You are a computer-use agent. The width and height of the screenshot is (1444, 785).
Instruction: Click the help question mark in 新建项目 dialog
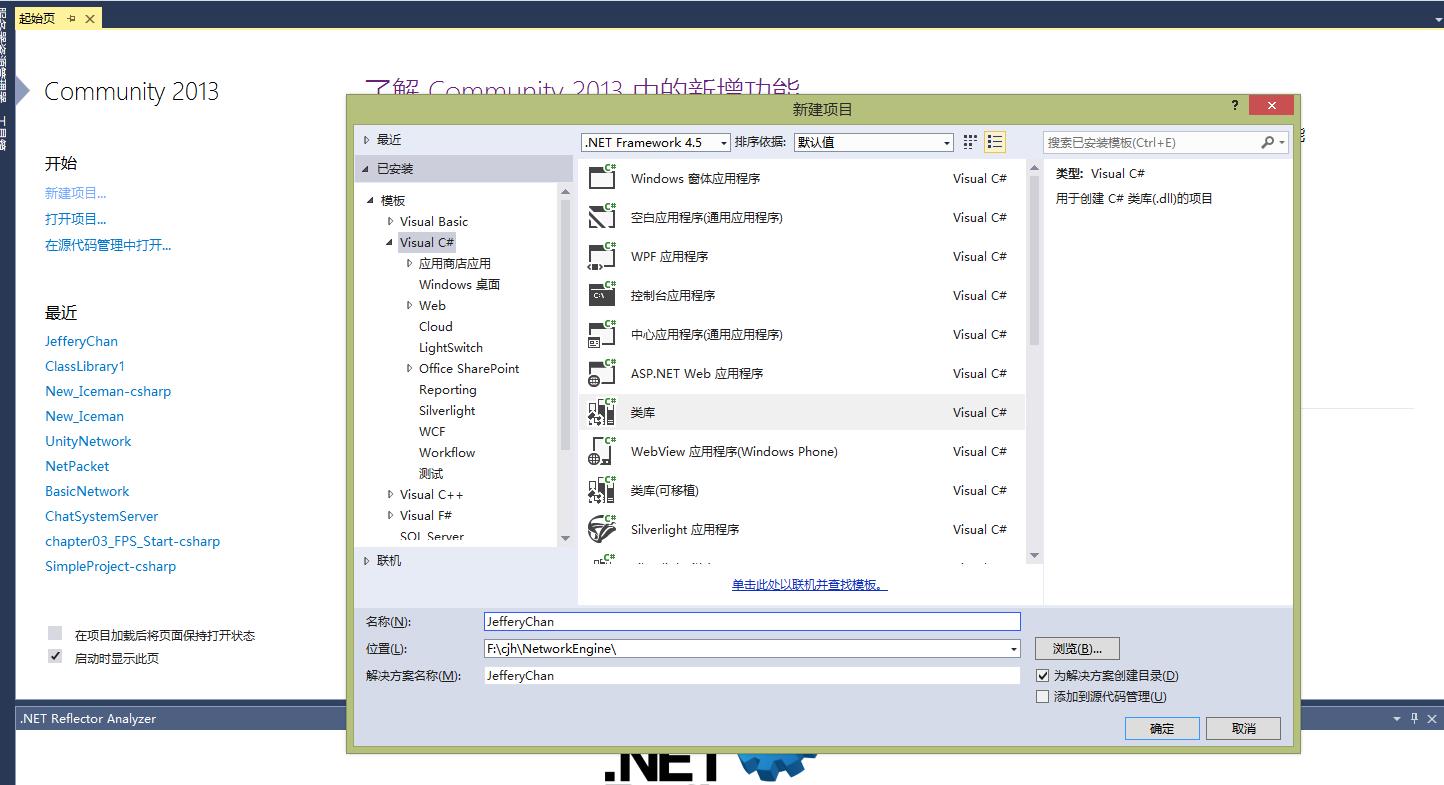point(1235,105)
